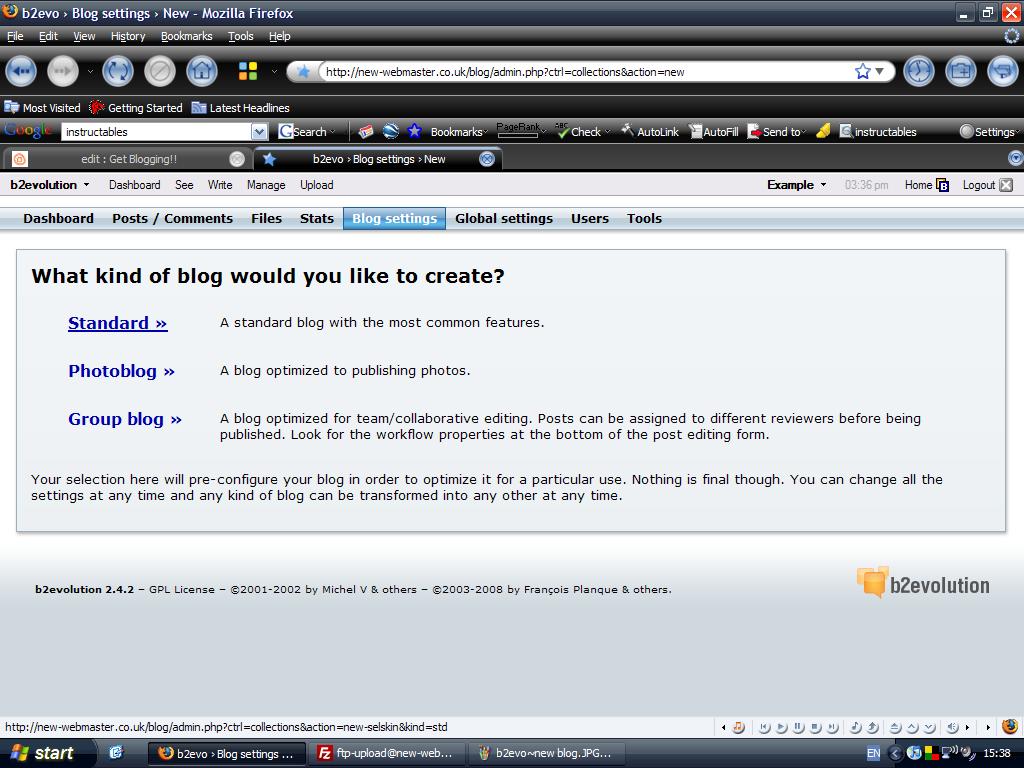The image size is (1024, 768).
Task: Click the volume speaker icon in status bar
Action: (x=953, y=727)
